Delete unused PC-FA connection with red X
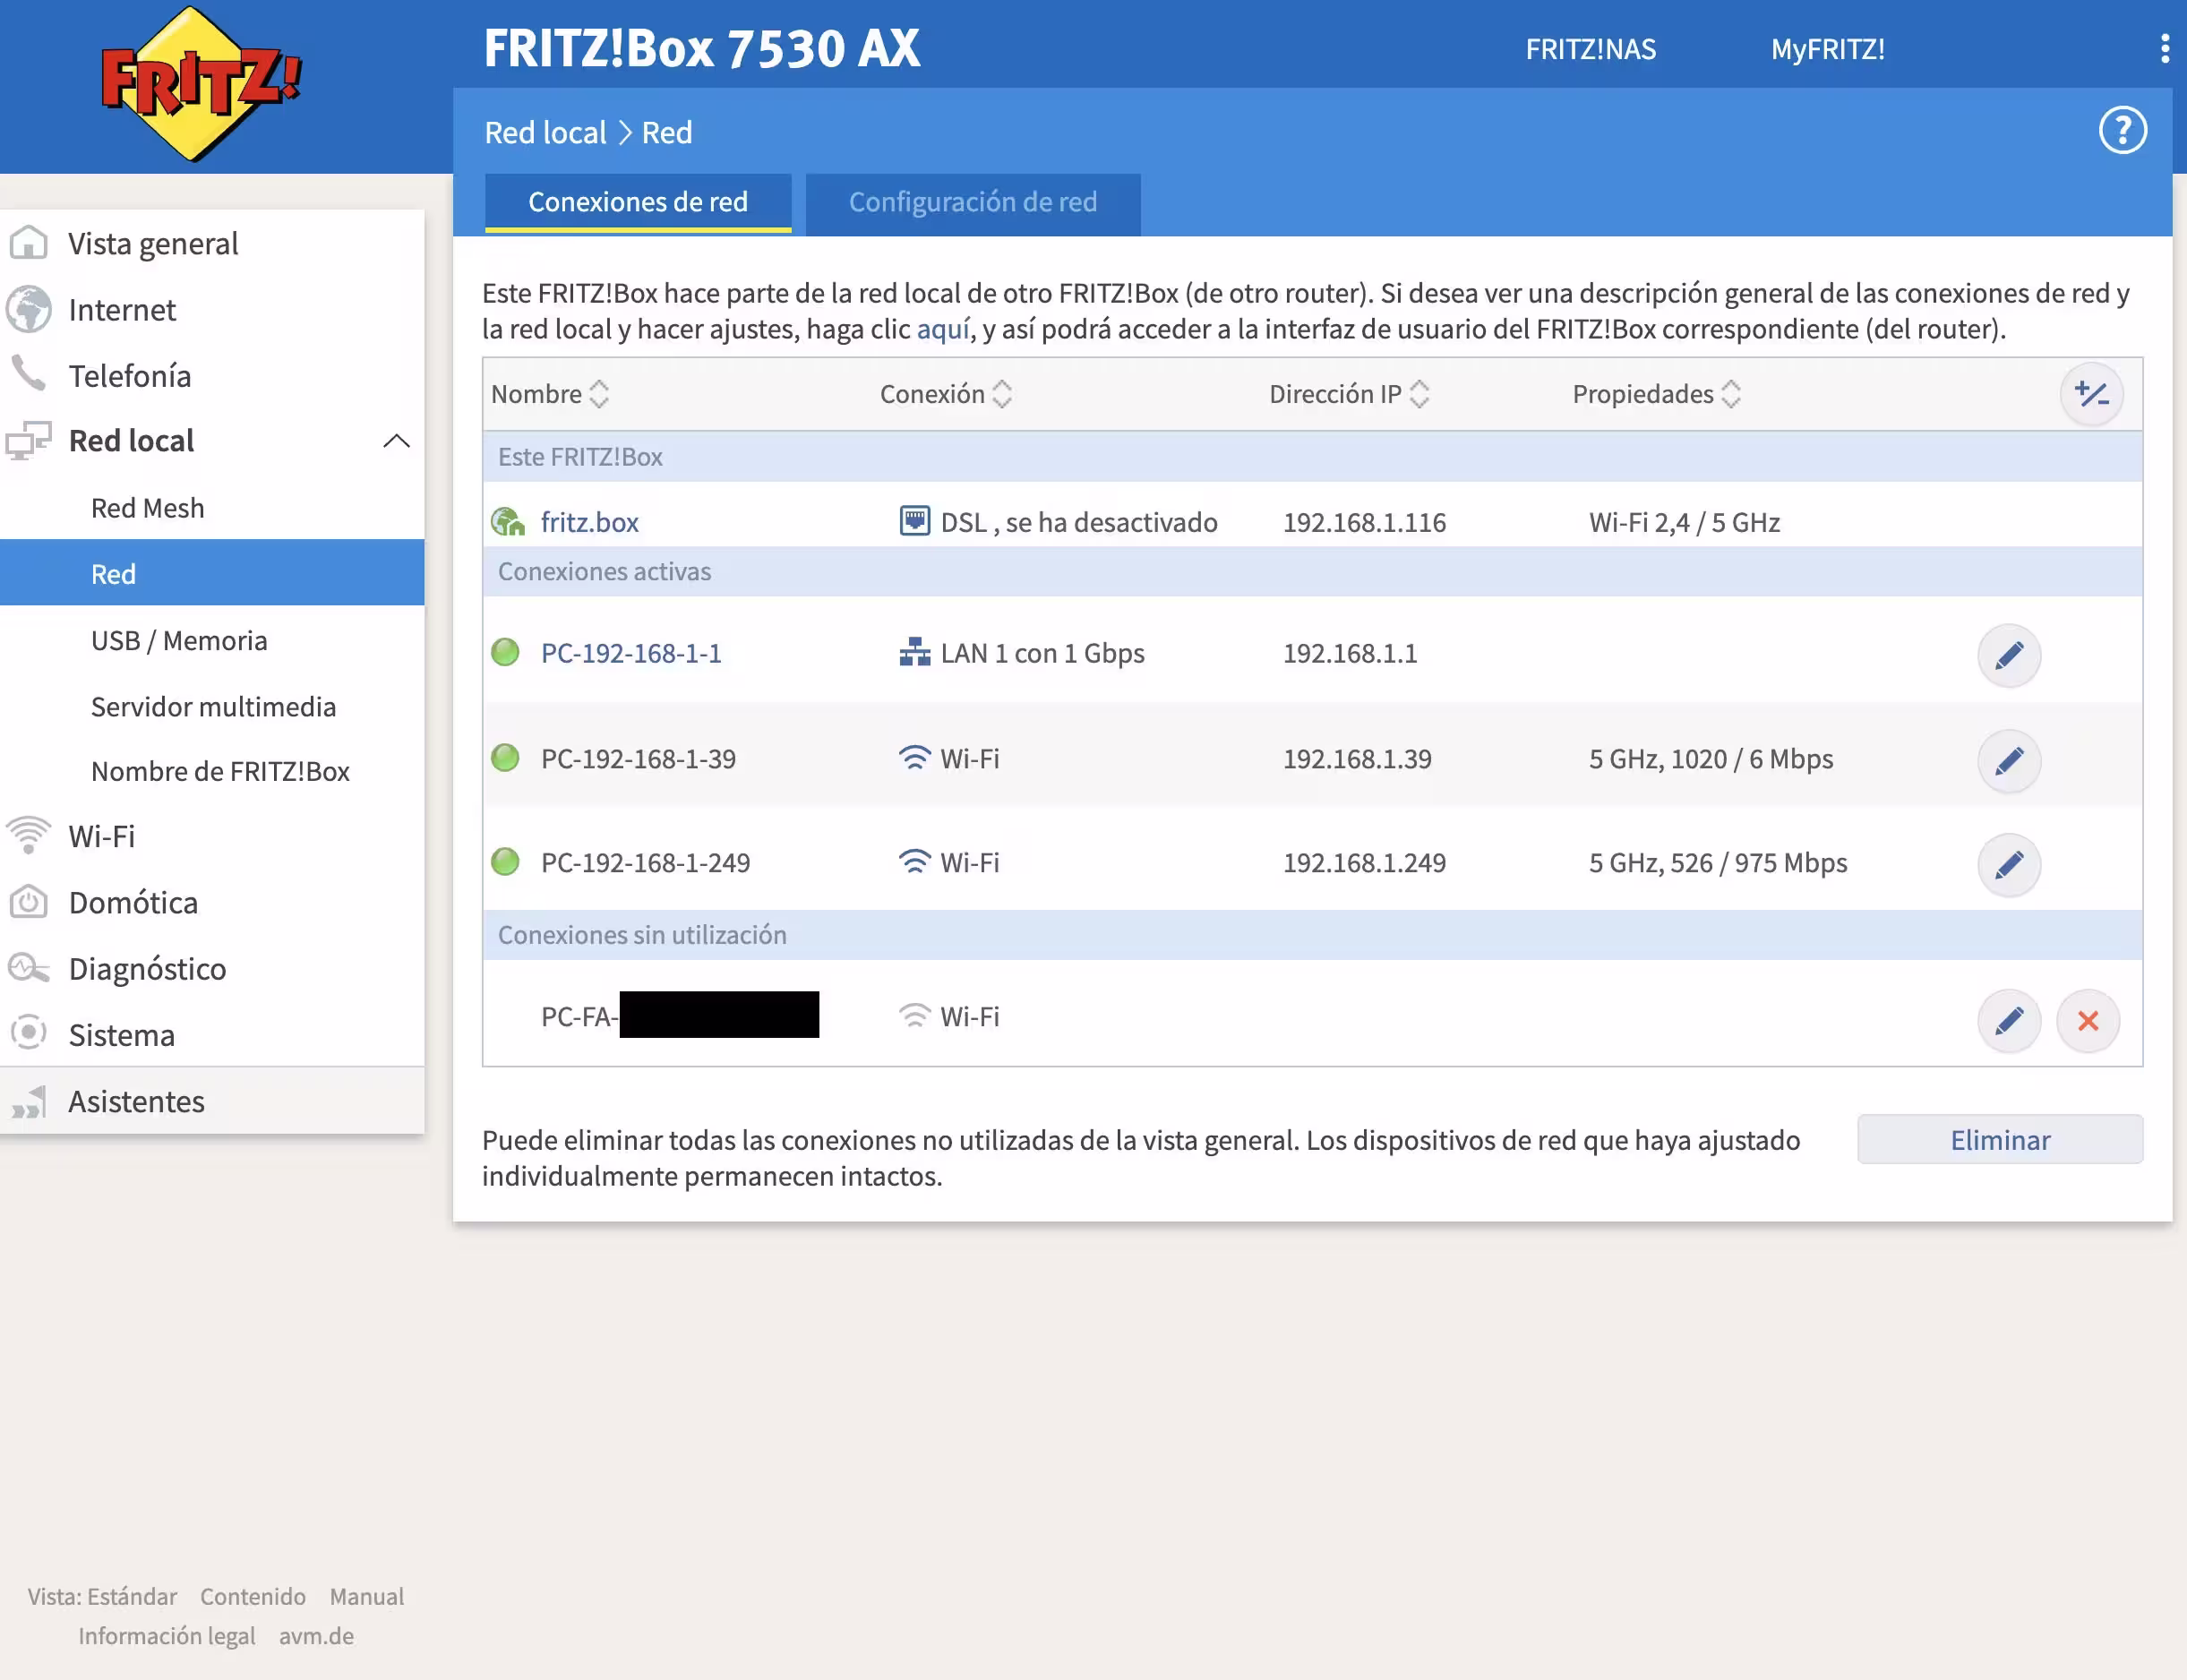2187x1680 pixels. click(x=2087, y=1020)
